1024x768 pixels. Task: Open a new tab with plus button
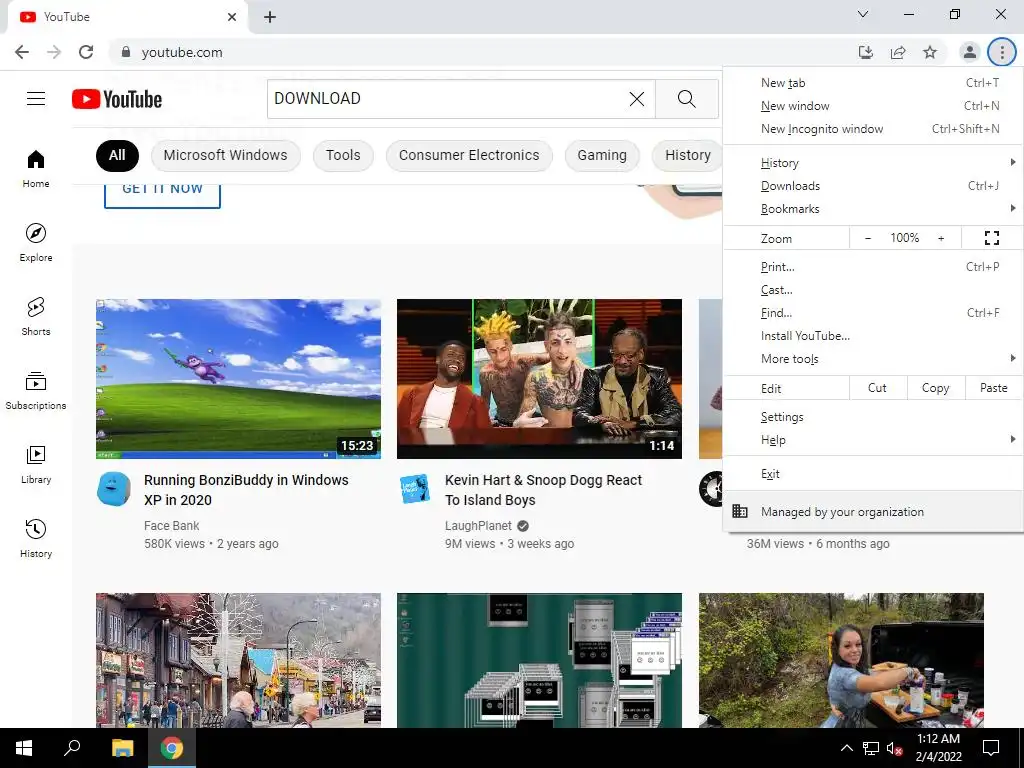[270, 17]
